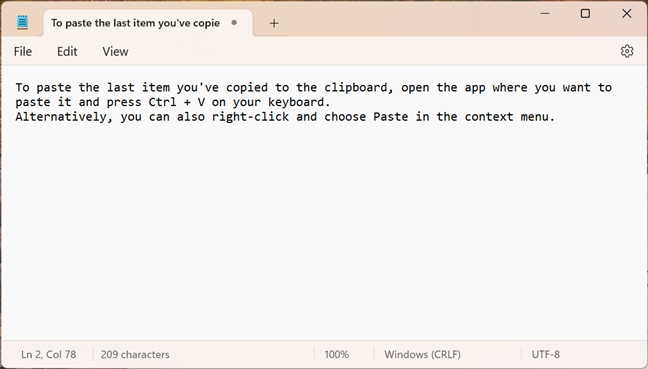Open the Edit menu
Screen dimensions: 648x369
coord(67,51)
